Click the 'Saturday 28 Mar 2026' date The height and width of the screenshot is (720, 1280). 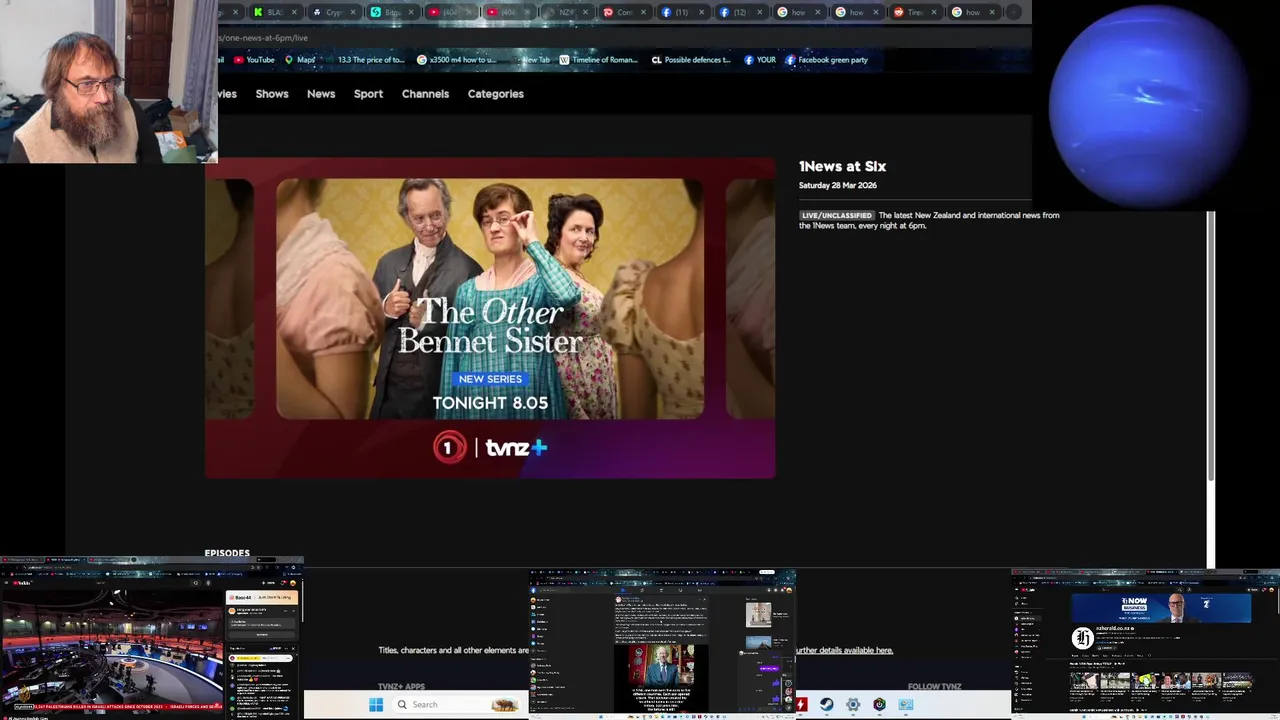838,185
